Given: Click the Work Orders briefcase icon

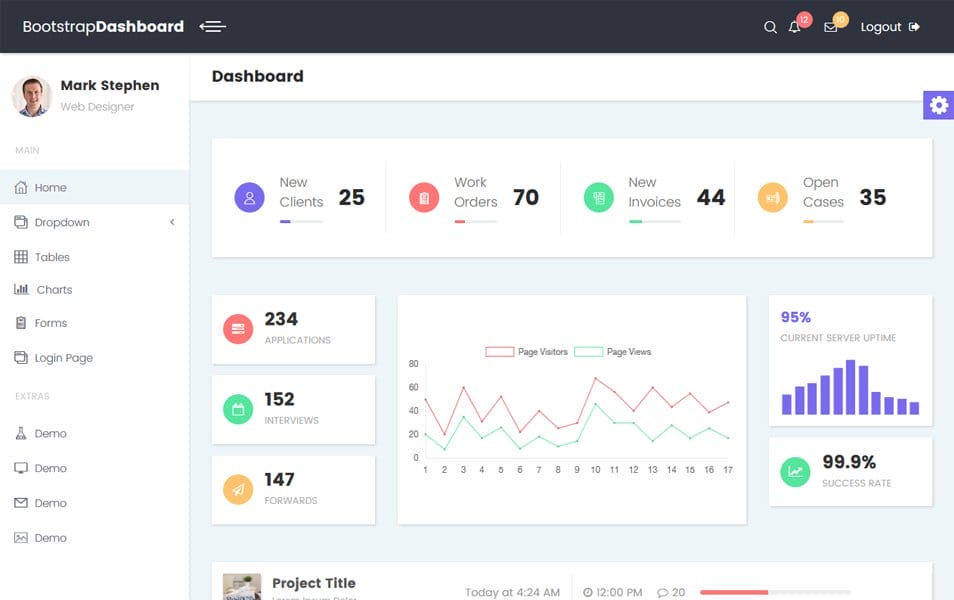Looking at the screenshot, I should pos(424,197).
